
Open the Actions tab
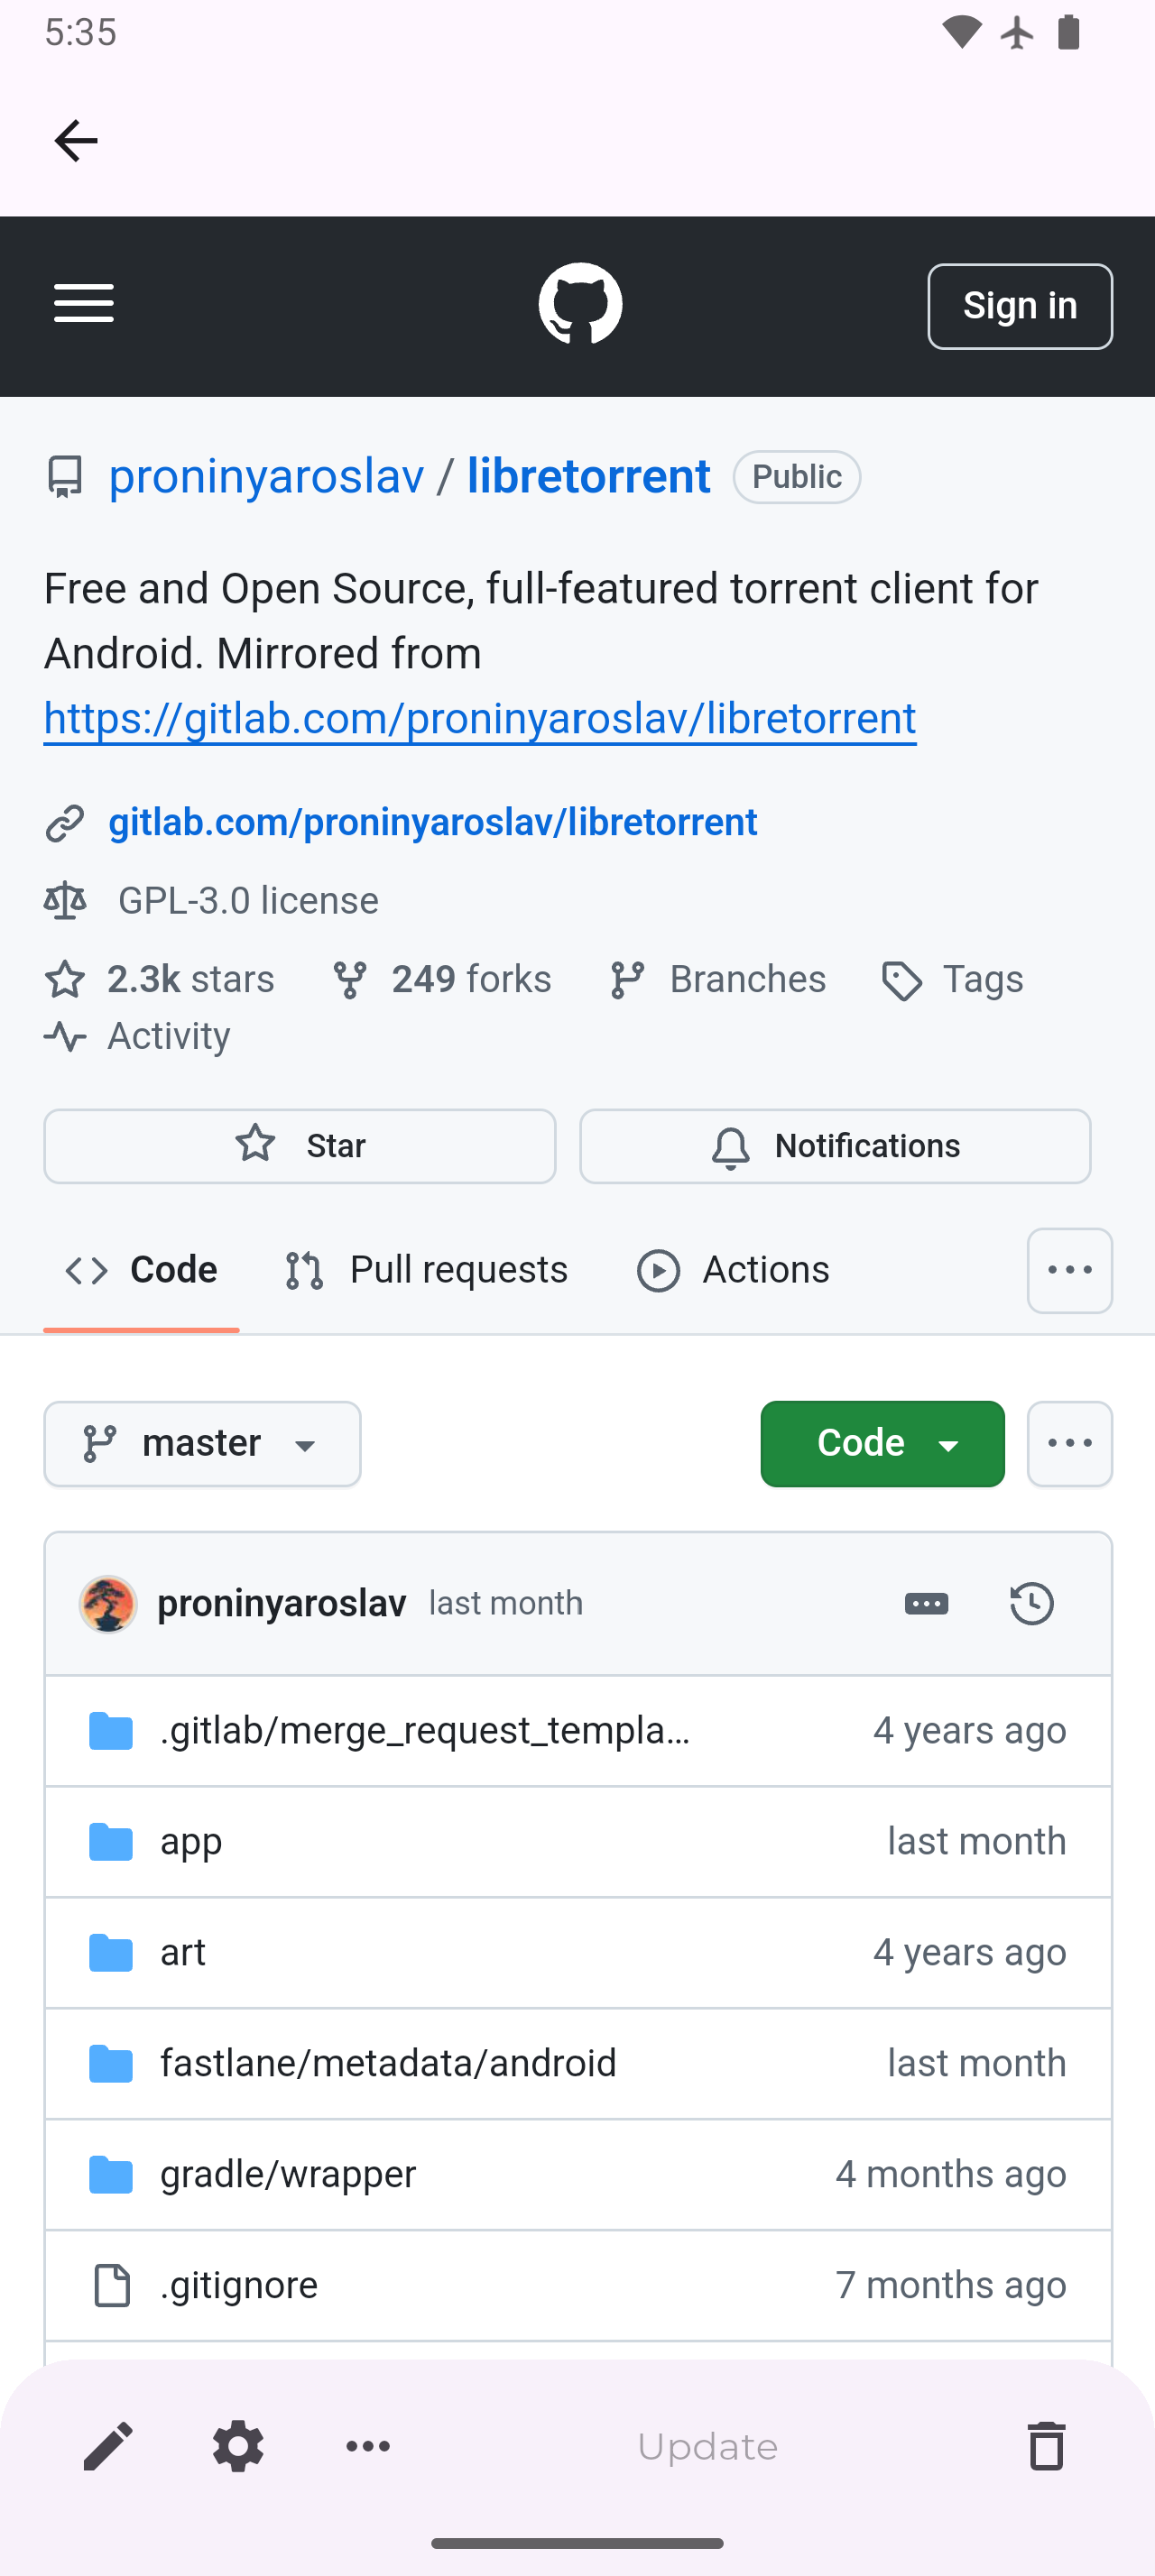pos(733,1270)
